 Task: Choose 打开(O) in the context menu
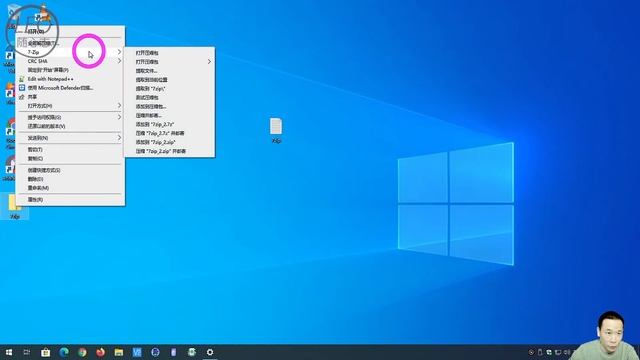(x=70, y=31)
